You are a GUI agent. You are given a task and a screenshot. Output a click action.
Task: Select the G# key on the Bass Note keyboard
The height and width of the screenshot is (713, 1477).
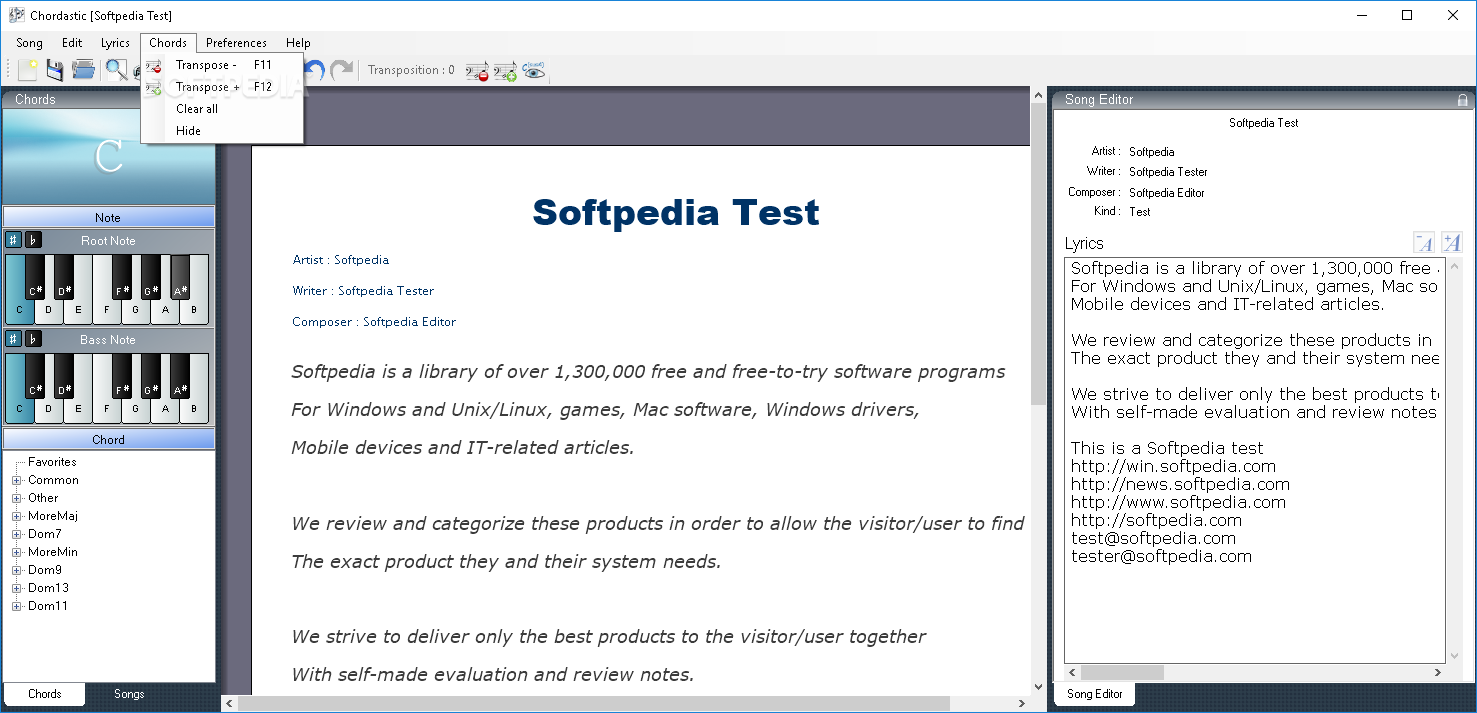coord(151,376)
